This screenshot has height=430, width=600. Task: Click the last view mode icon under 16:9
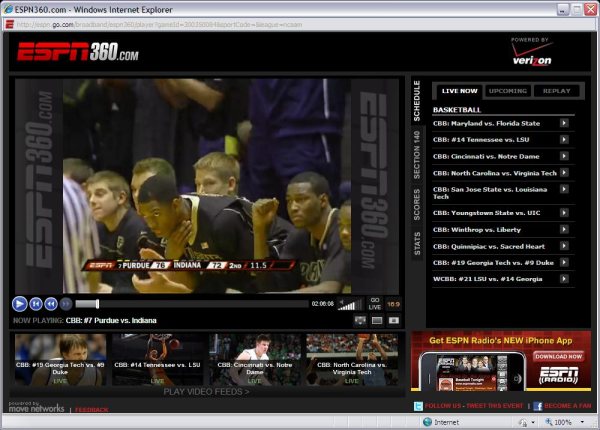[x=394, y=321]
